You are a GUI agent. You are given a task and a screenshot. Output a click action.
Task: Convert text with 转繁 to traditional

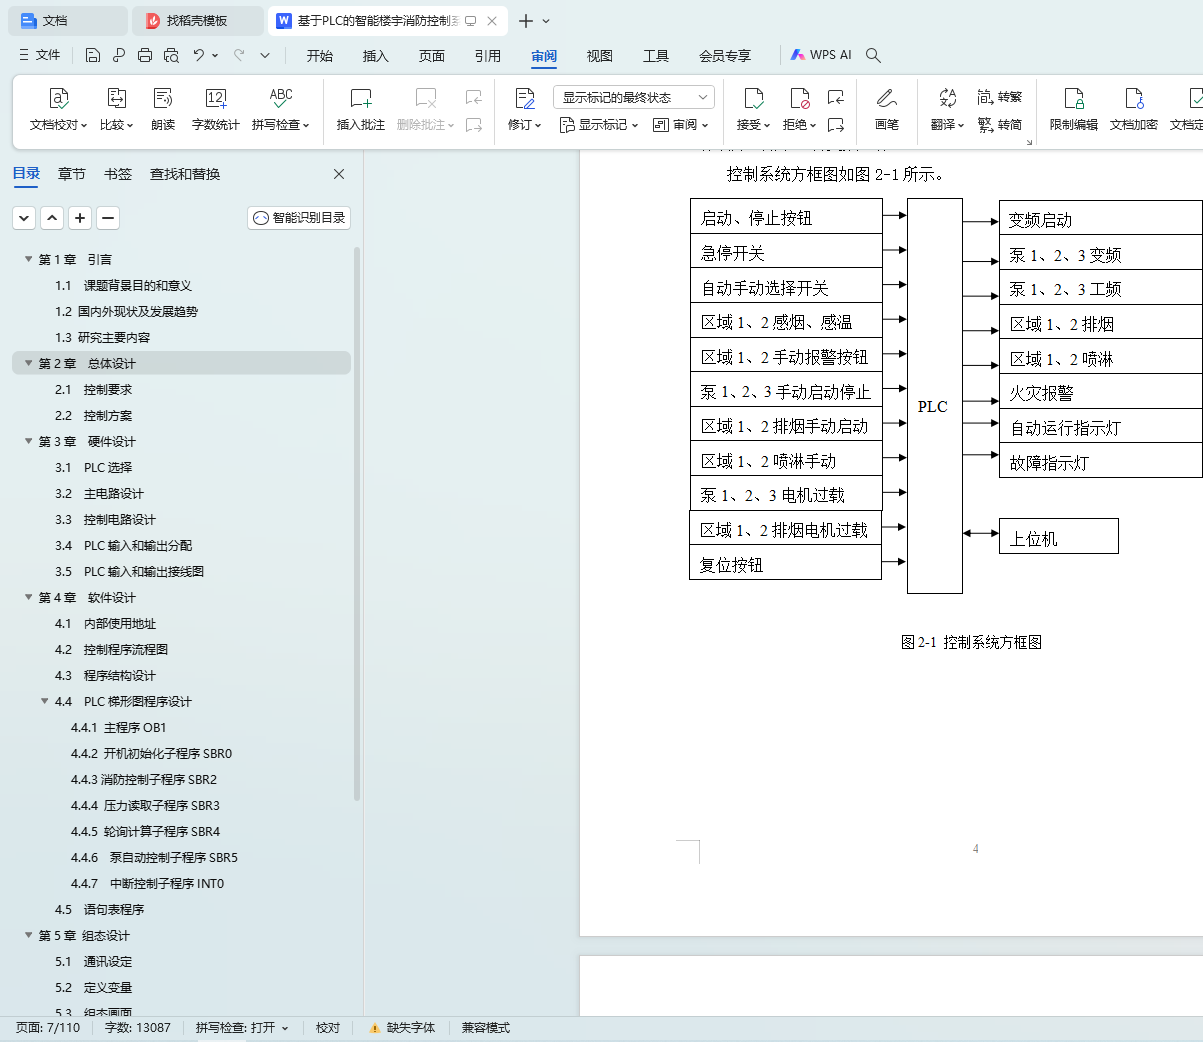coord(1000,97)
